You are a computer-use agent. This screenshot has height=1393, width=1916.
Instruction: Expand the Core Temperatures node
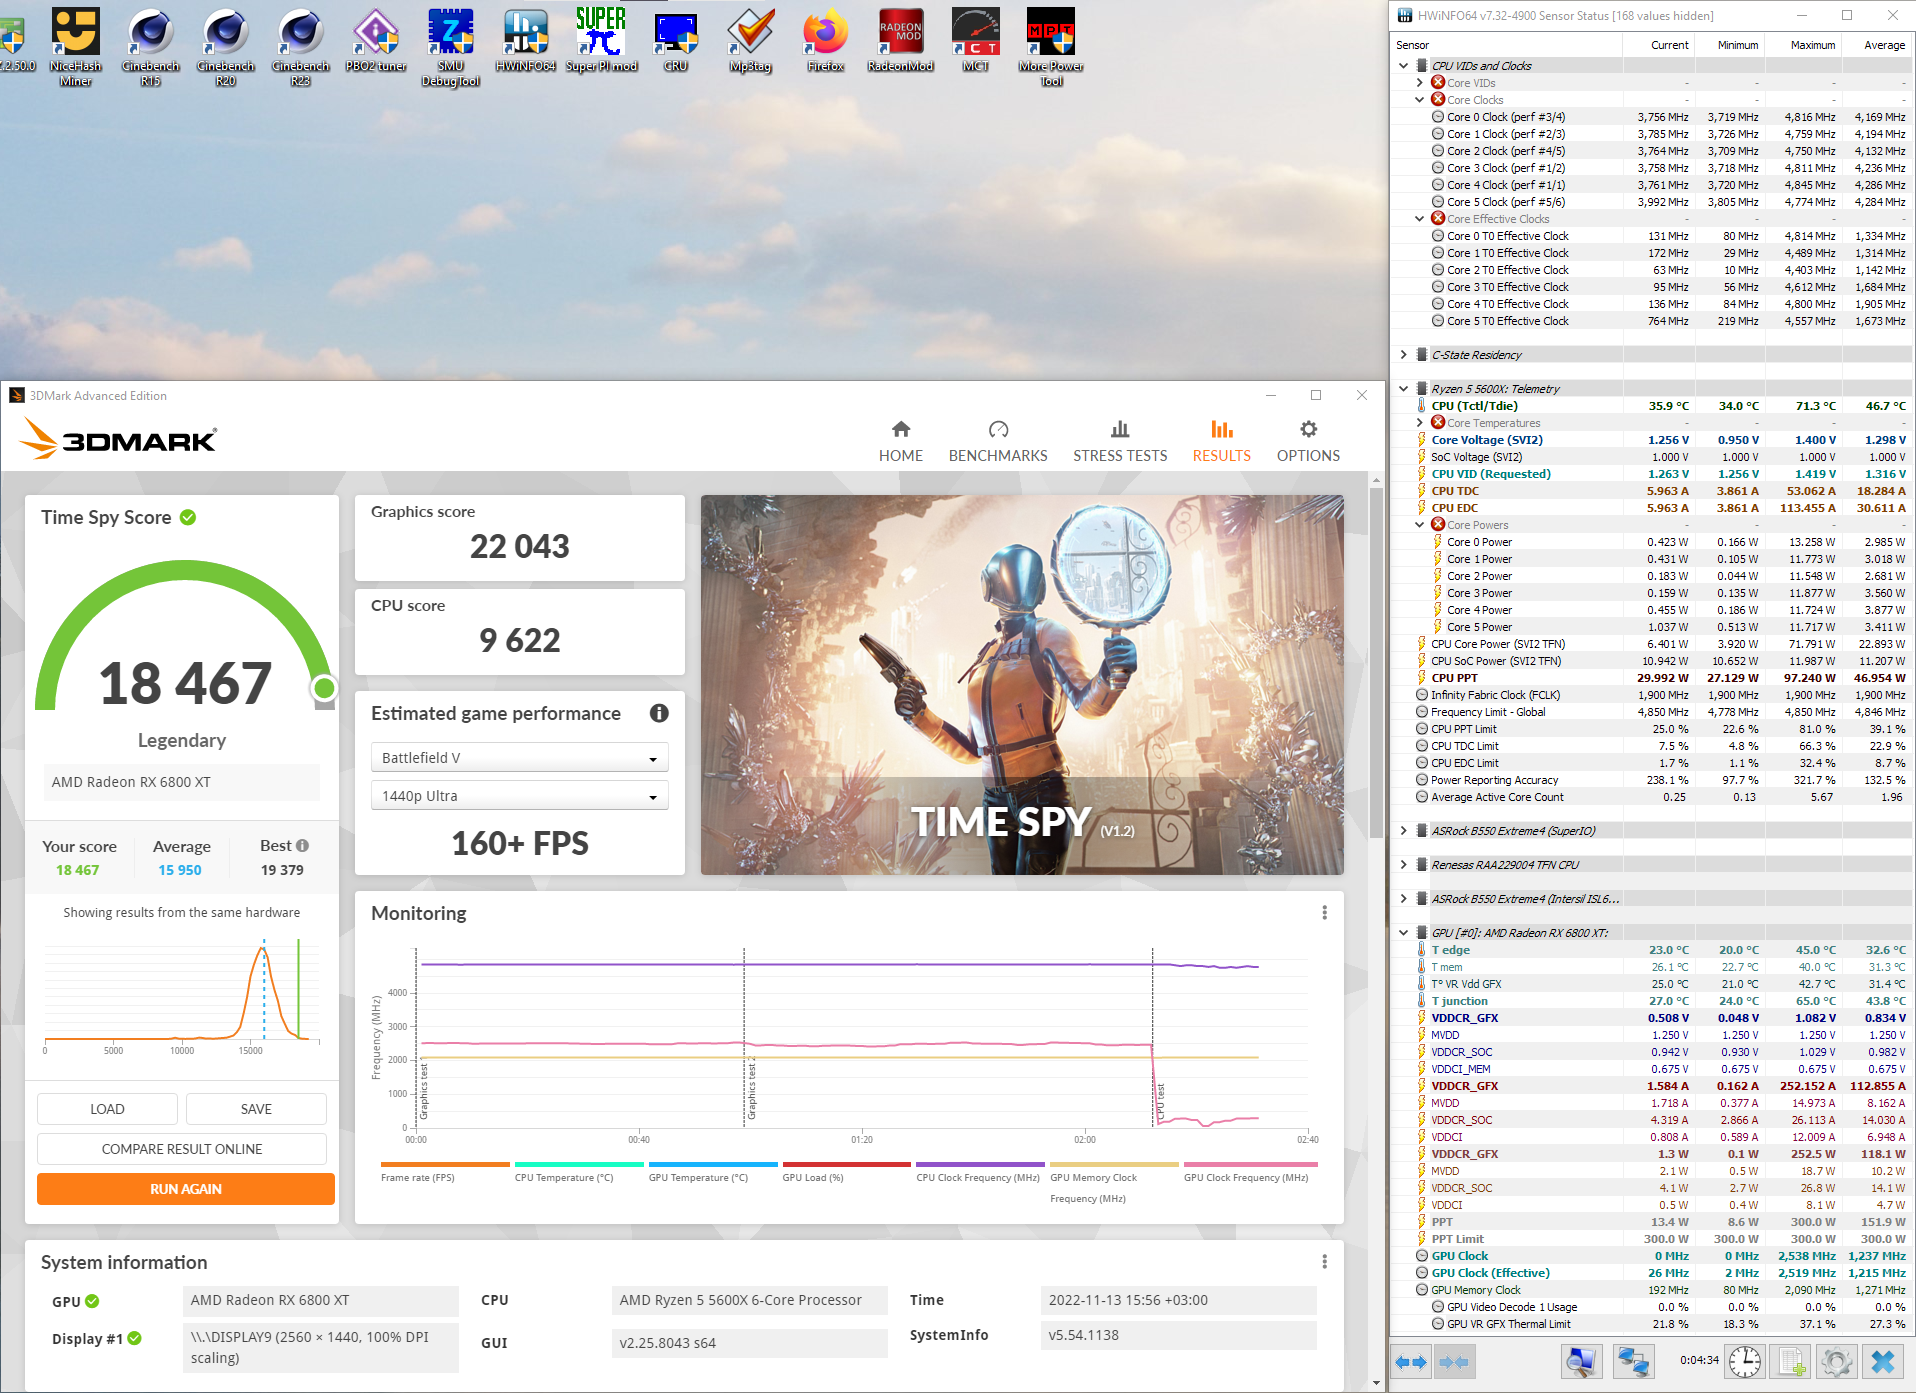1420,423
